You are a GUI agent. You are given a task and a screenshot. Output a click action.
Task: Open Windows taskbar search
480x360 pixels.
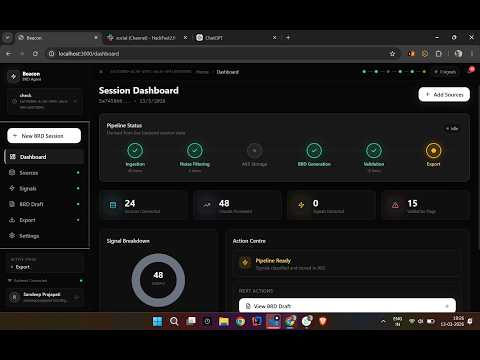point(174,321)
